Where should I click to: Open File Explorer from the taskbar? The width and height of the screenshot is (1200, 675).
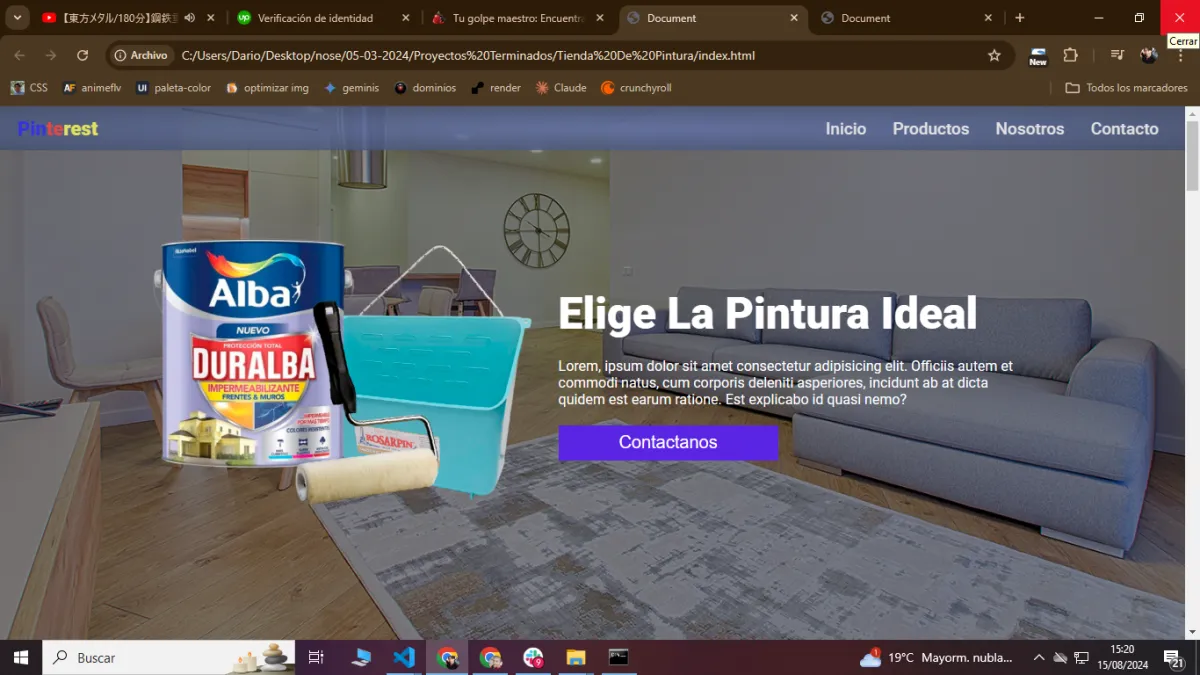[576, 658]
